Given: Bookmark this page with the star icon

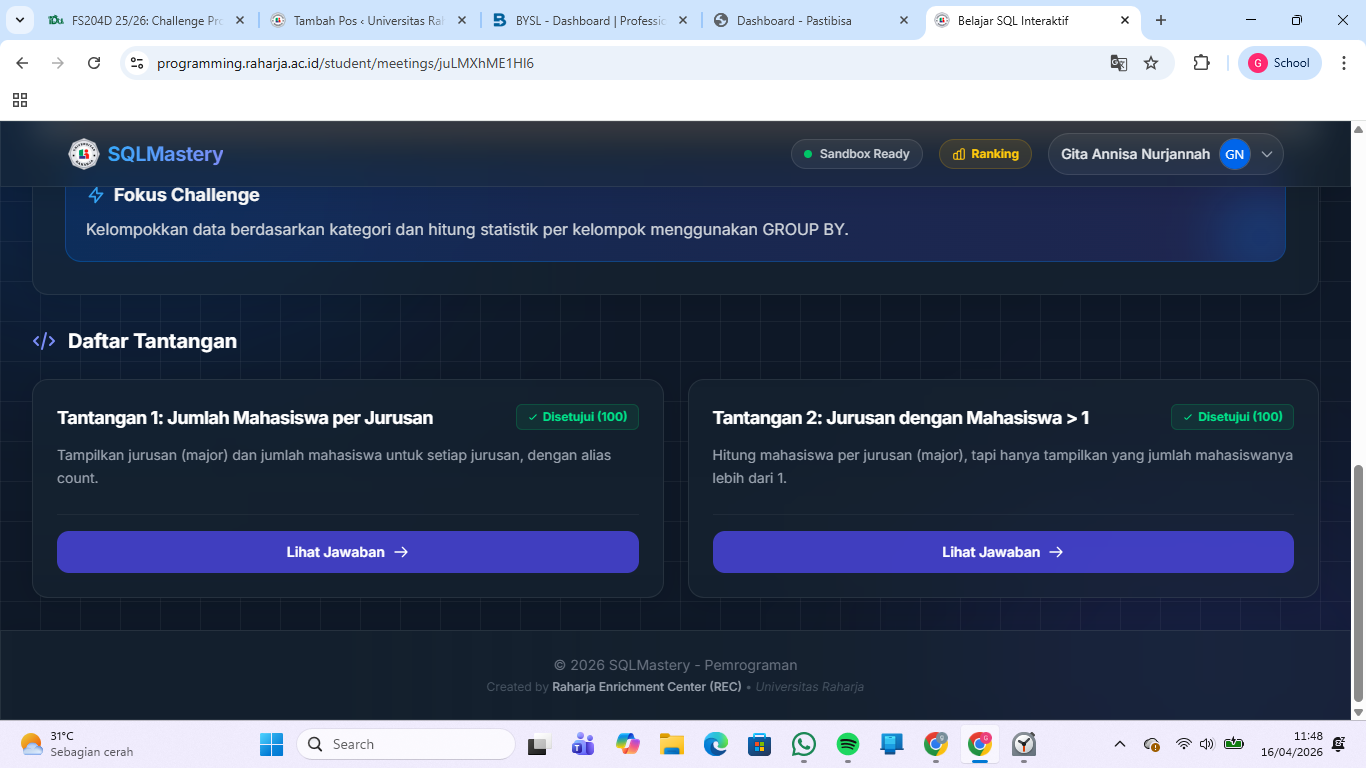Looking at the screenshot, I should [1151, 63].
